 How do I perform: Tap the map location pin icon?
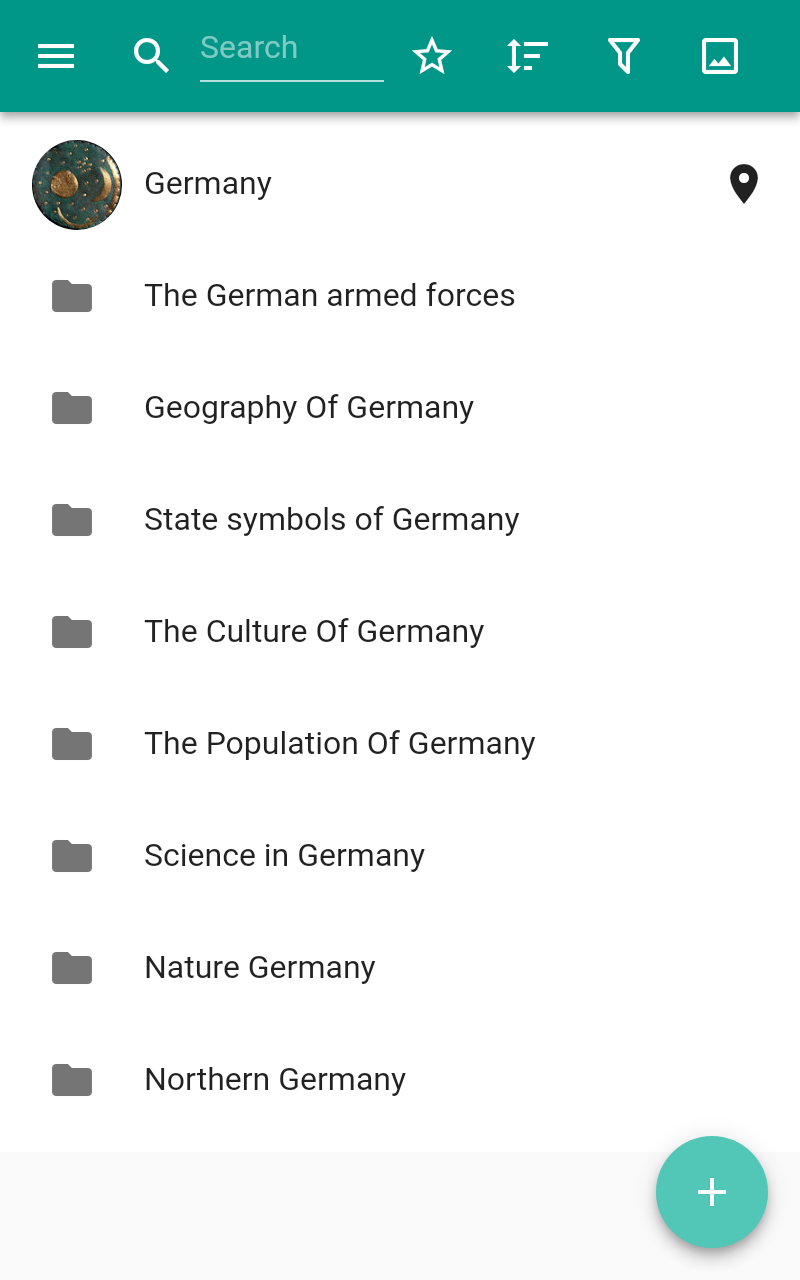pos(743,185)
